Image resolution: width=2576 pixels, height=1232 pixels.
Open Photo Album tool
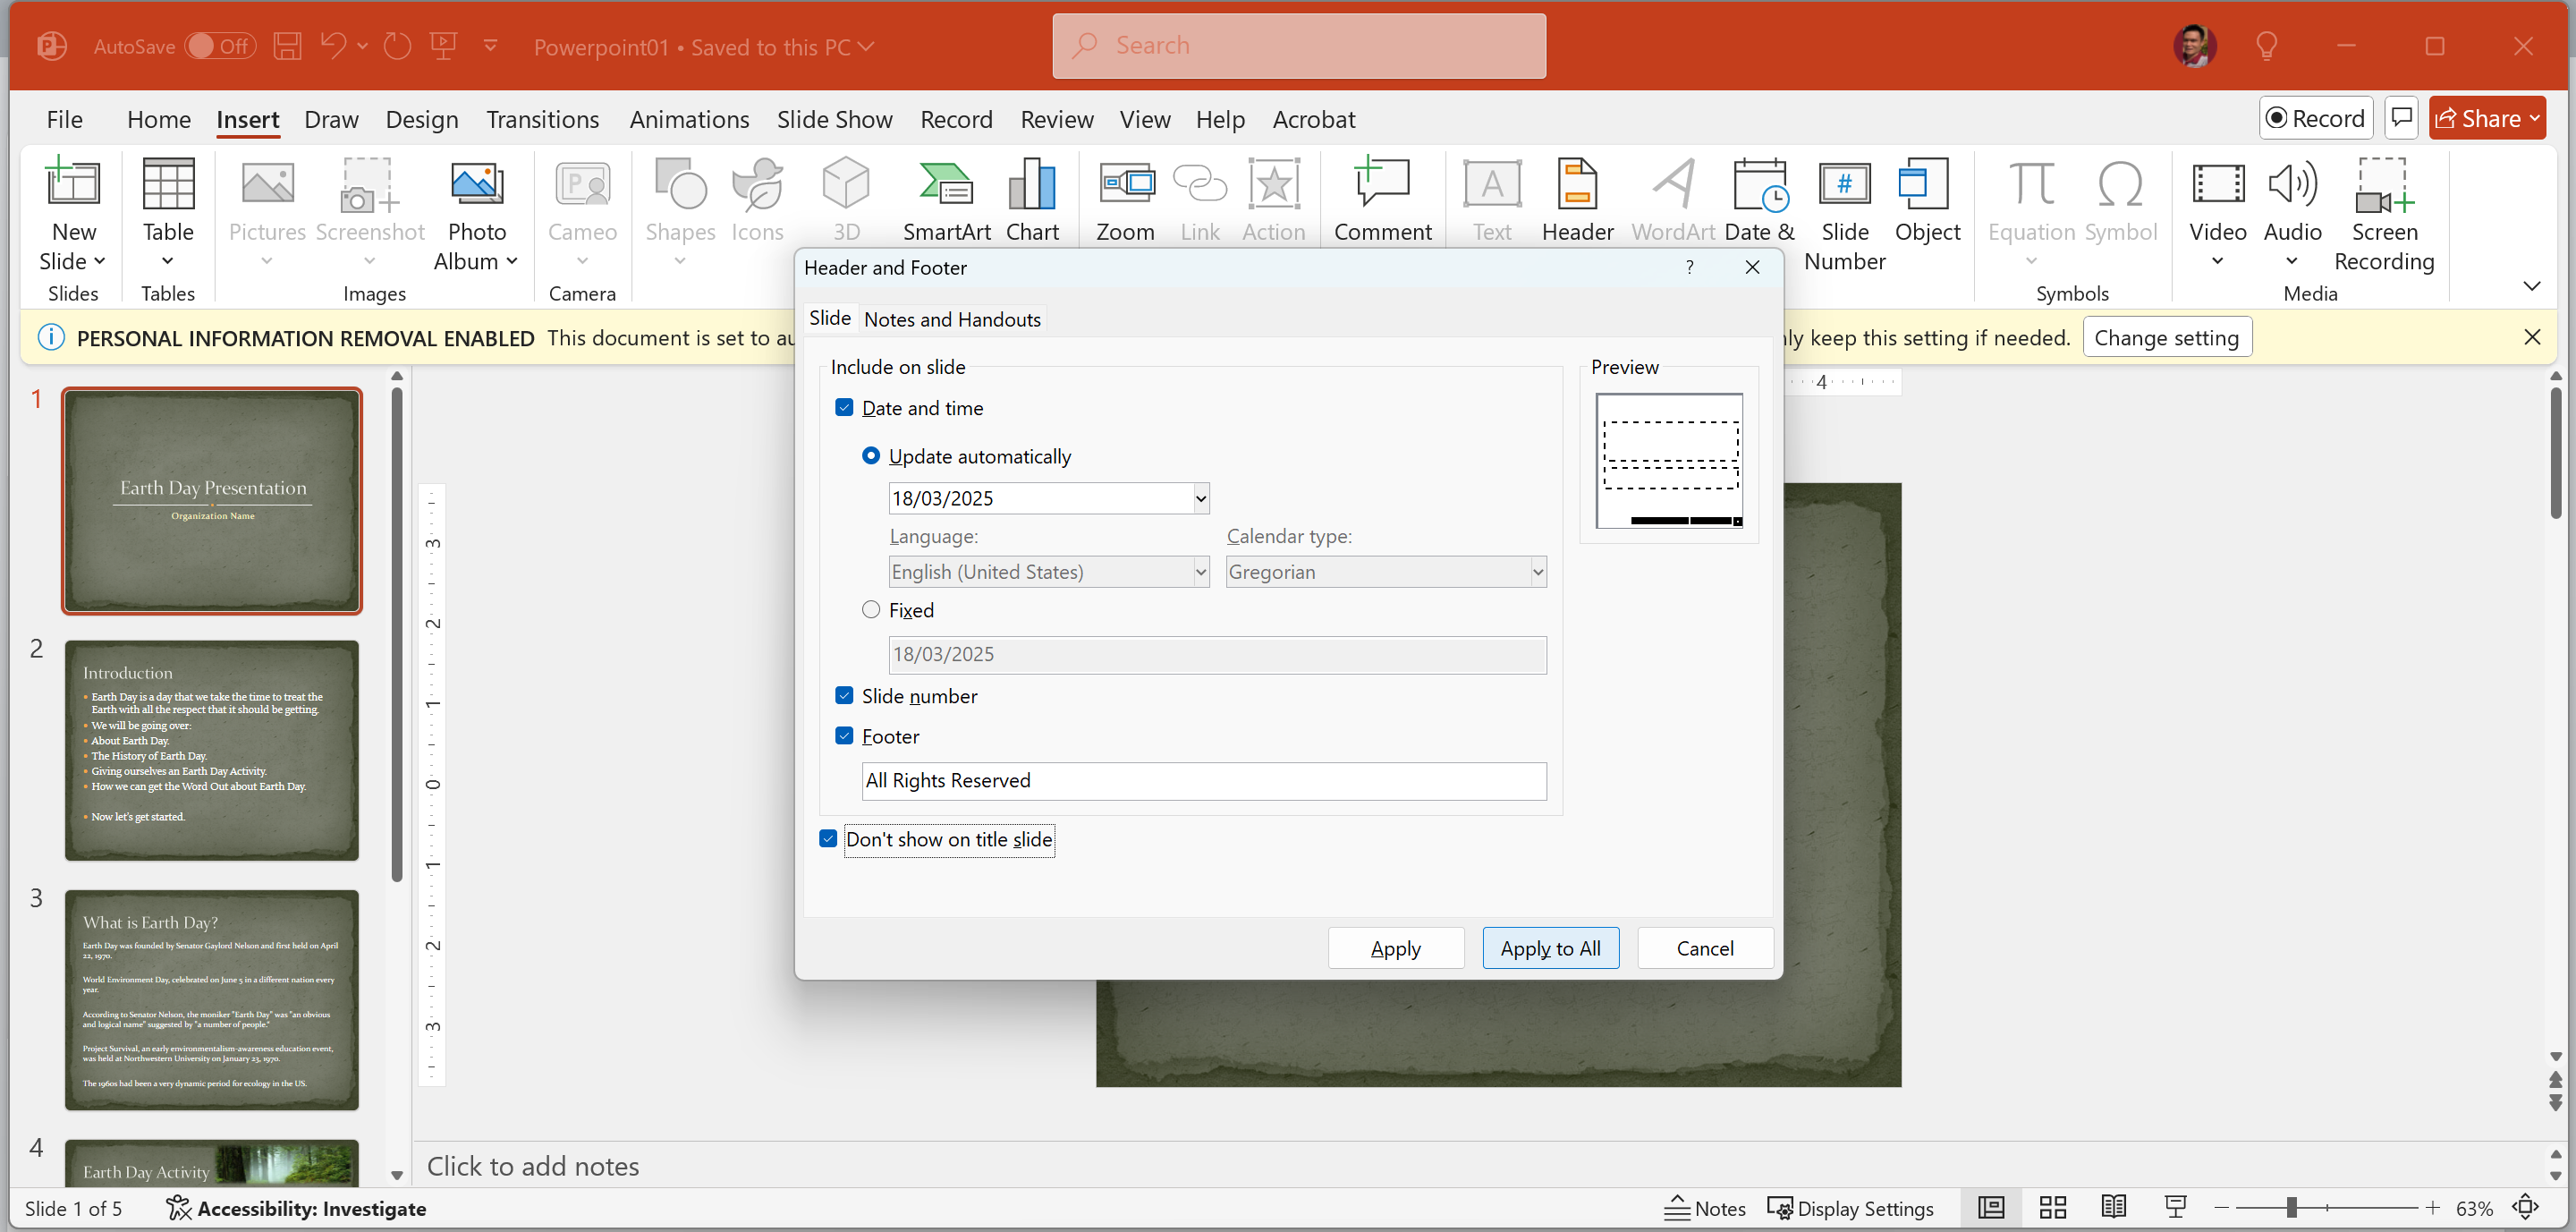coord(476,214)
